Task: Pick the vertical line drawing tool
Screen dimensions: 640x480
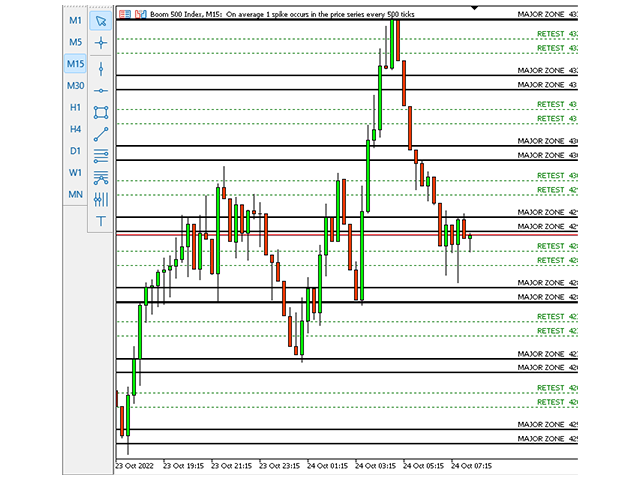Action: [101, 69]
